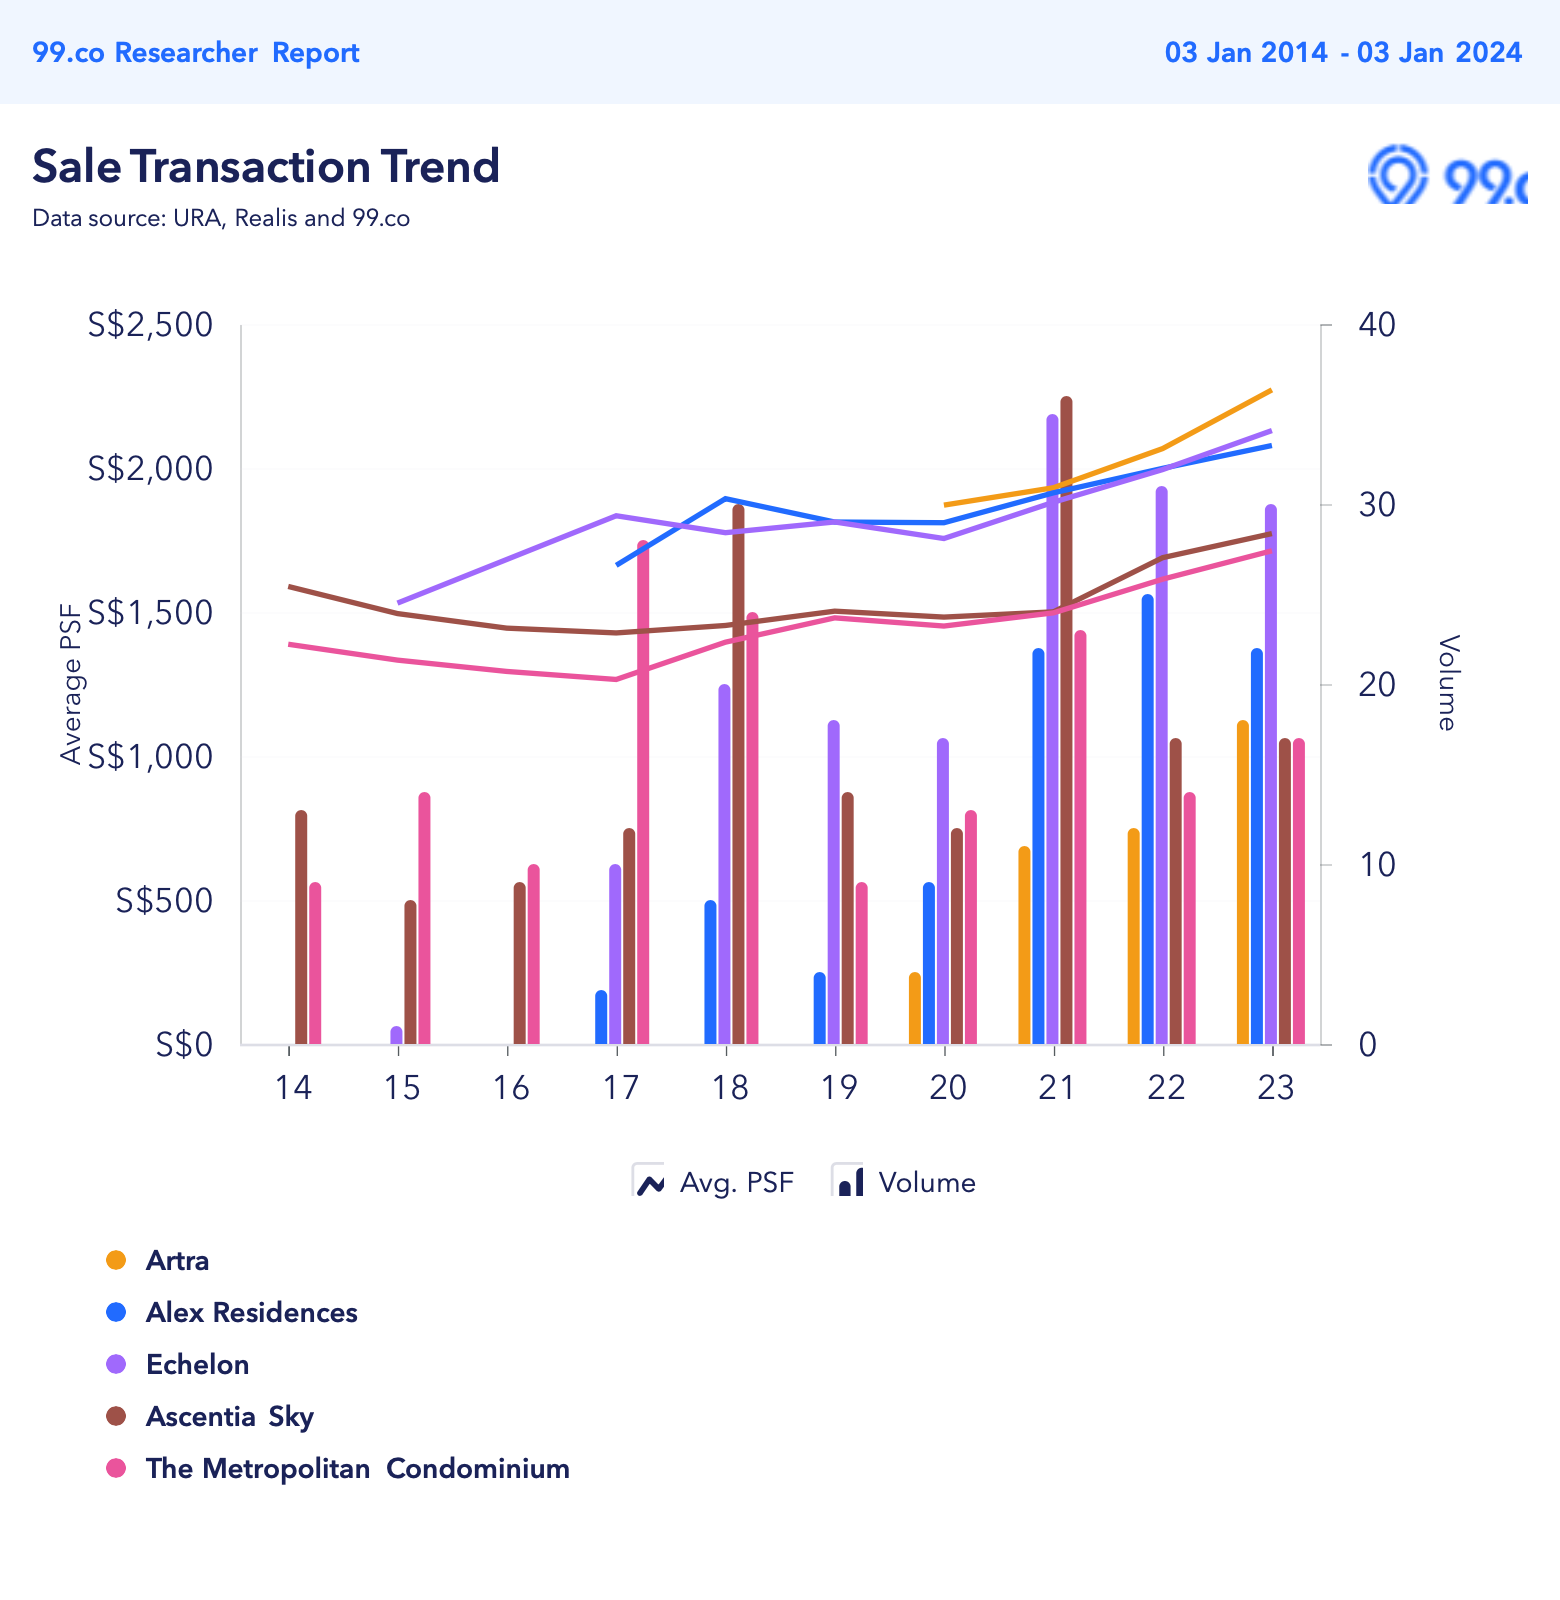The image size is (1560, 1600).
Task: Click the rotated Volume axis title on the right
Action: tap(1447, 683)
